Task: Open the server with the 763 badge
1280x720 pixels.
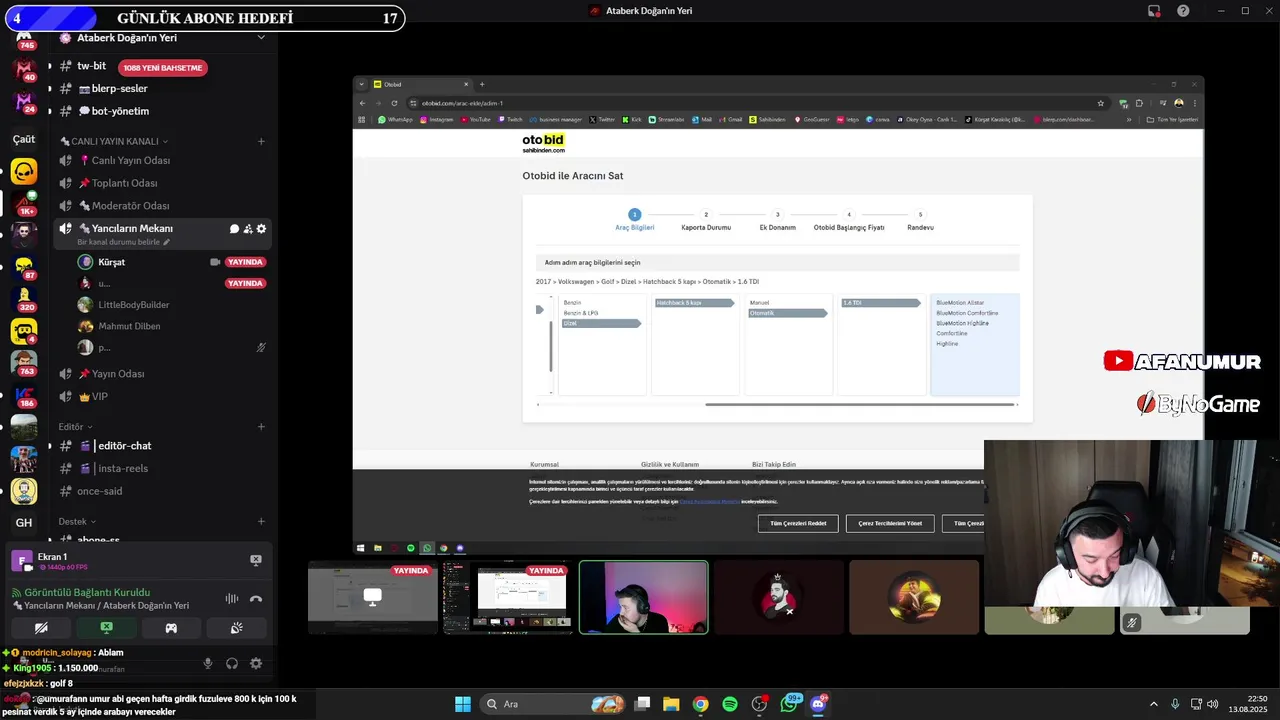Action: coord(24,363)
